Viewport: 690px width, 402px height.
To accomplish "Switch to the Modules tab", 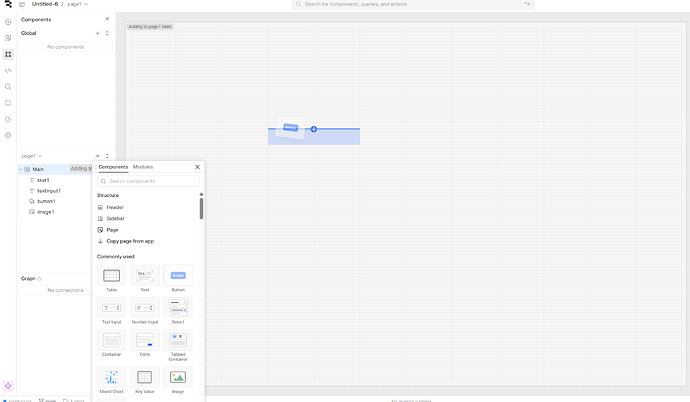I will (143, 167).
